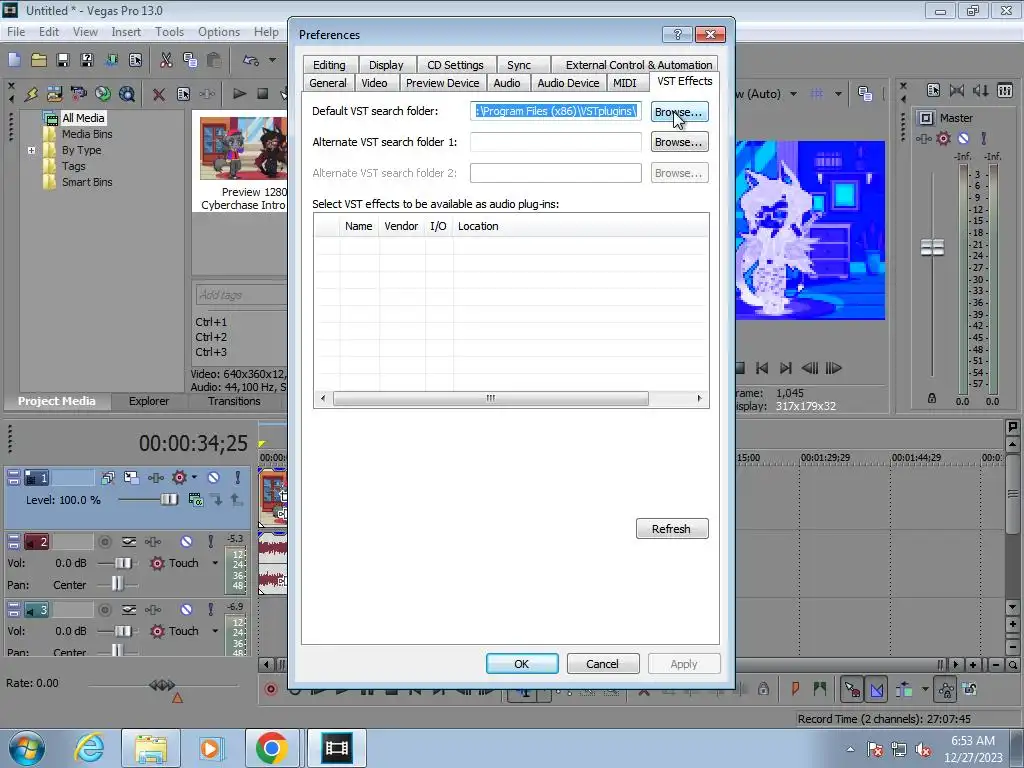Browse for alternate VST search folder 1

[x=679, y=142]
